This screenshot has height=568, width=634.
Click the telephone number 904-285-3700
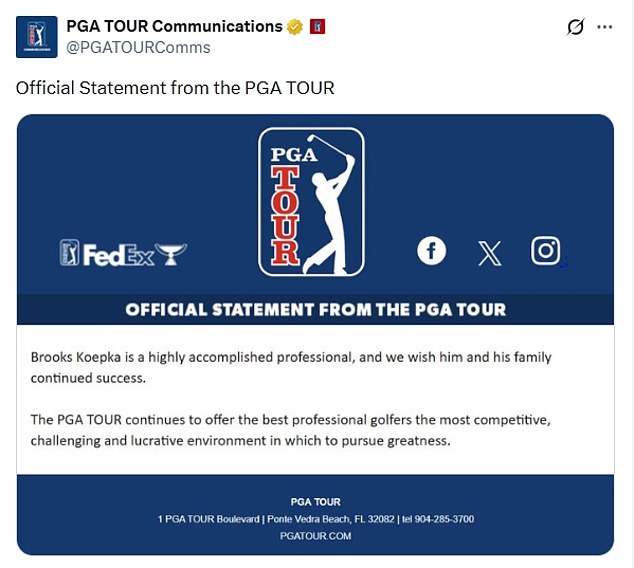440,519
